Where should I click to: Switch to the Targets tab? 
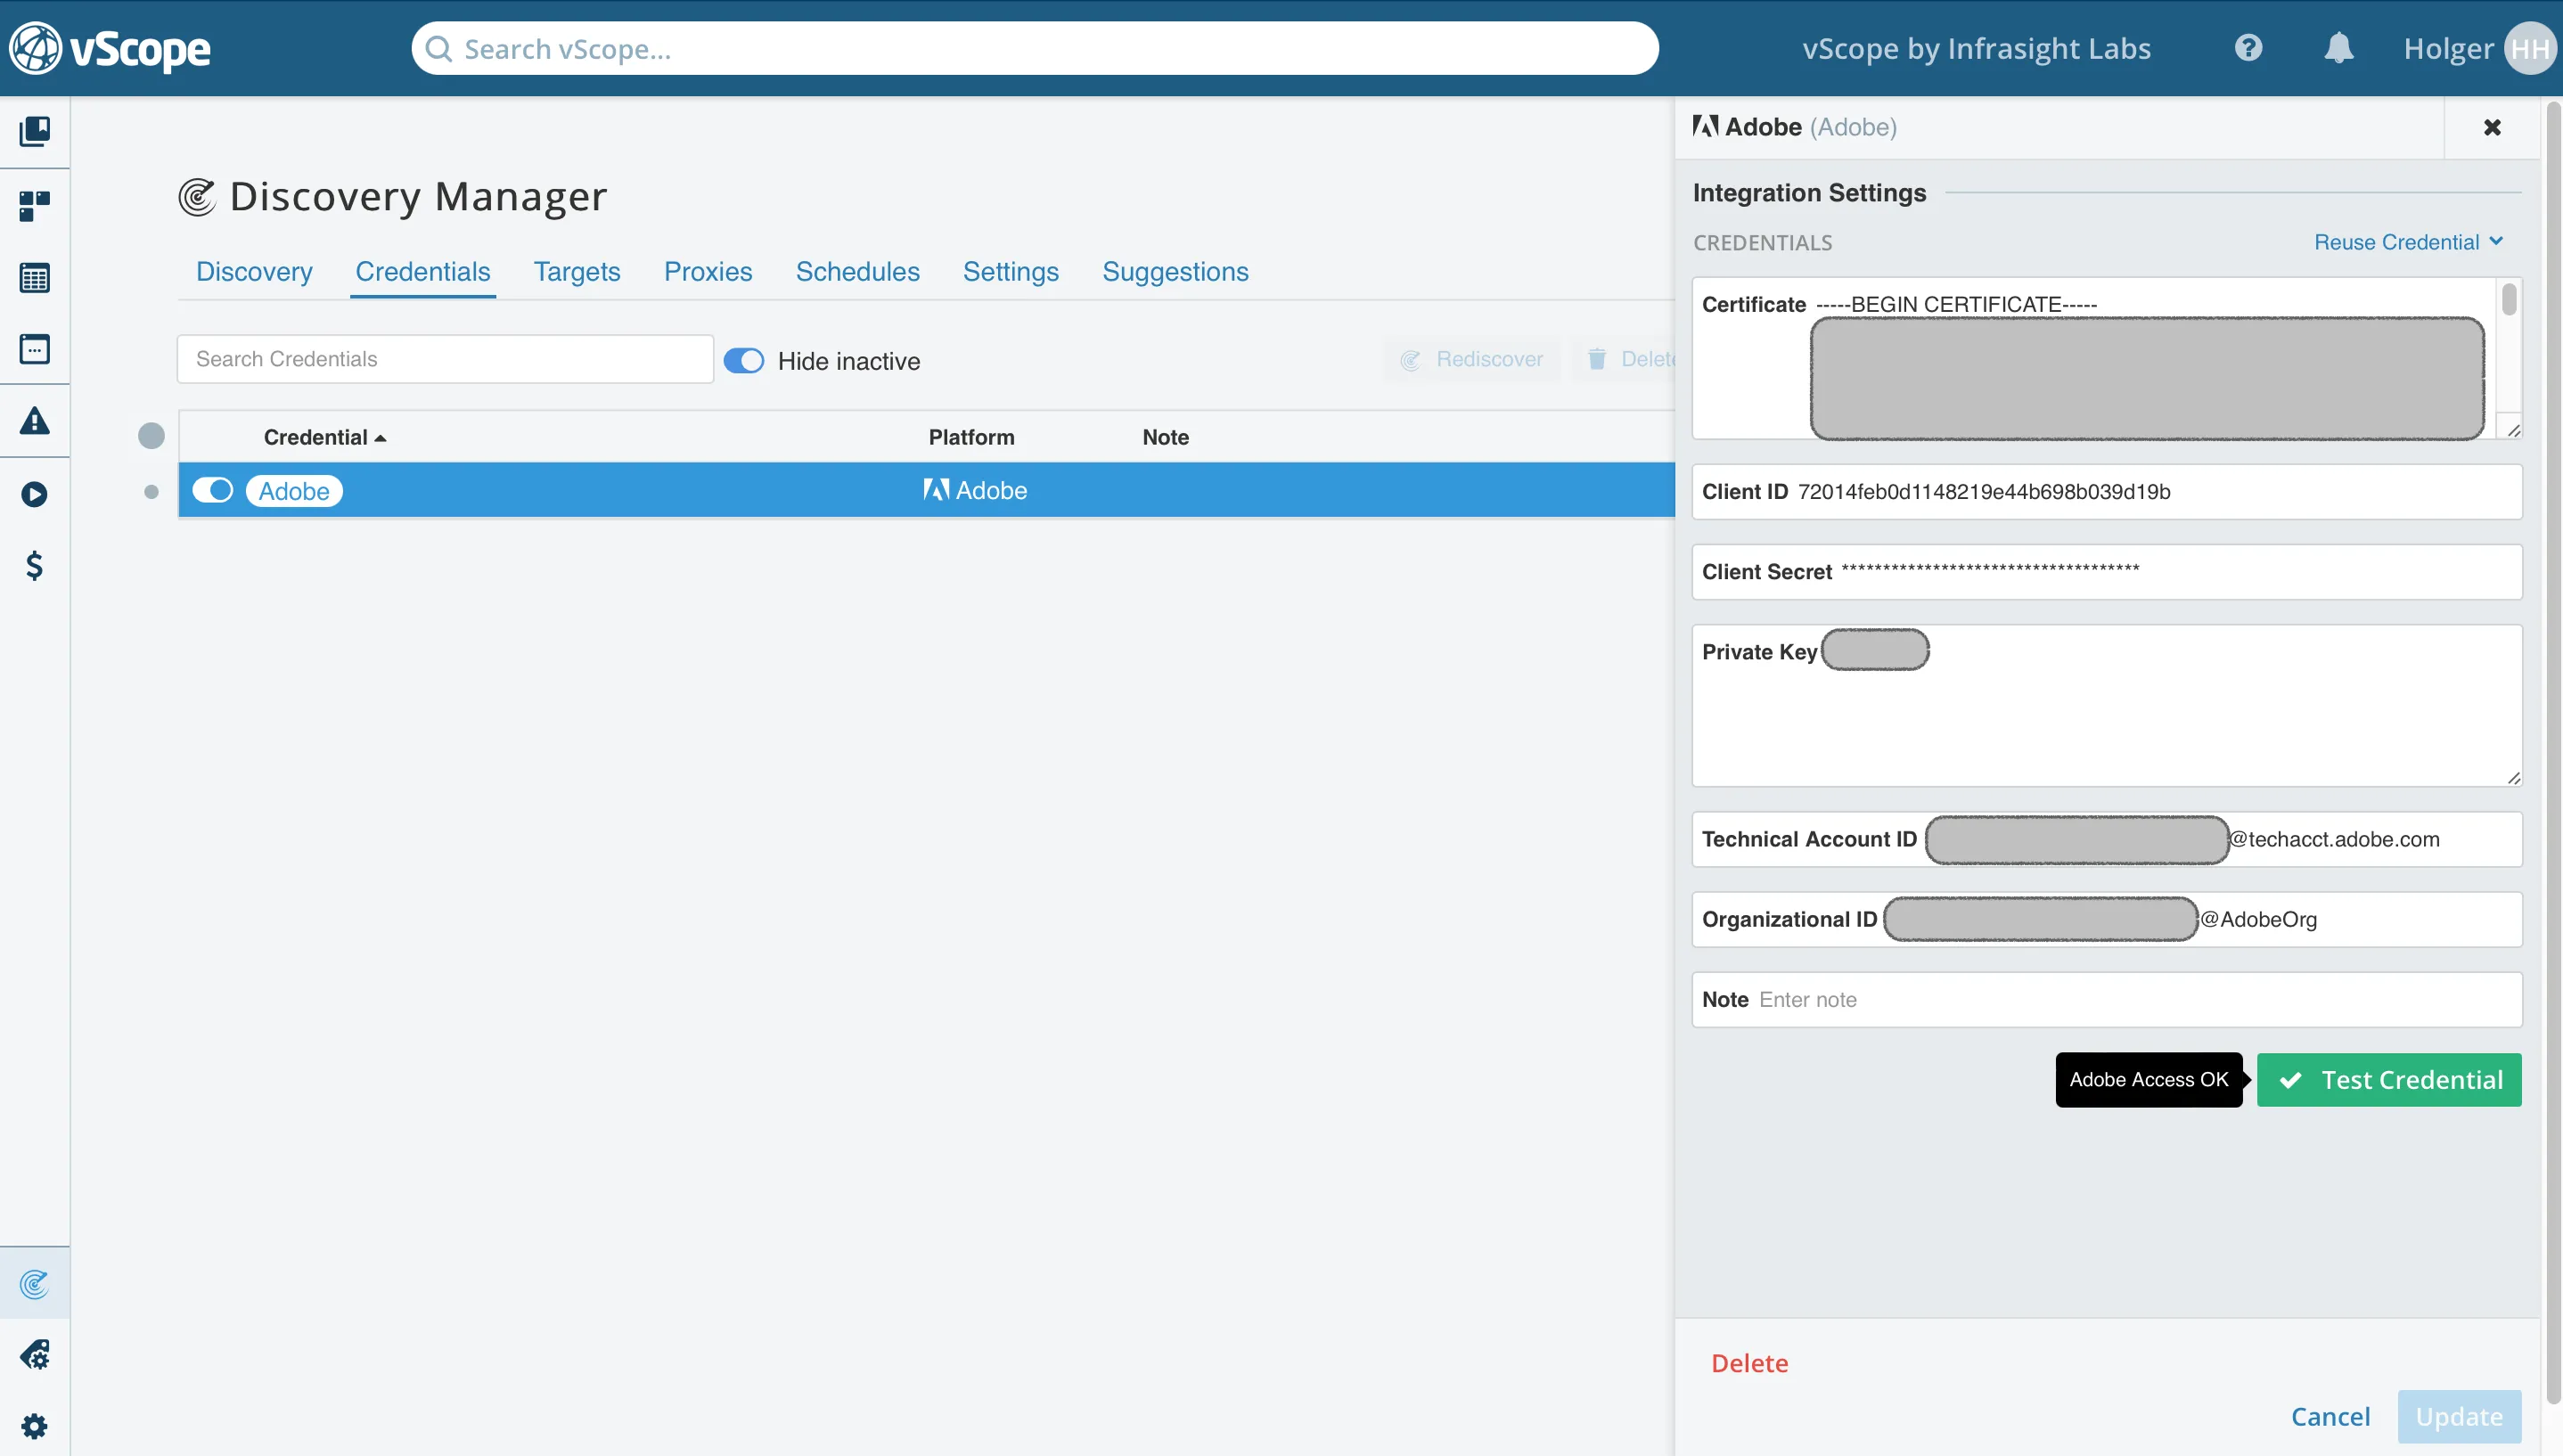coord(576,271)
